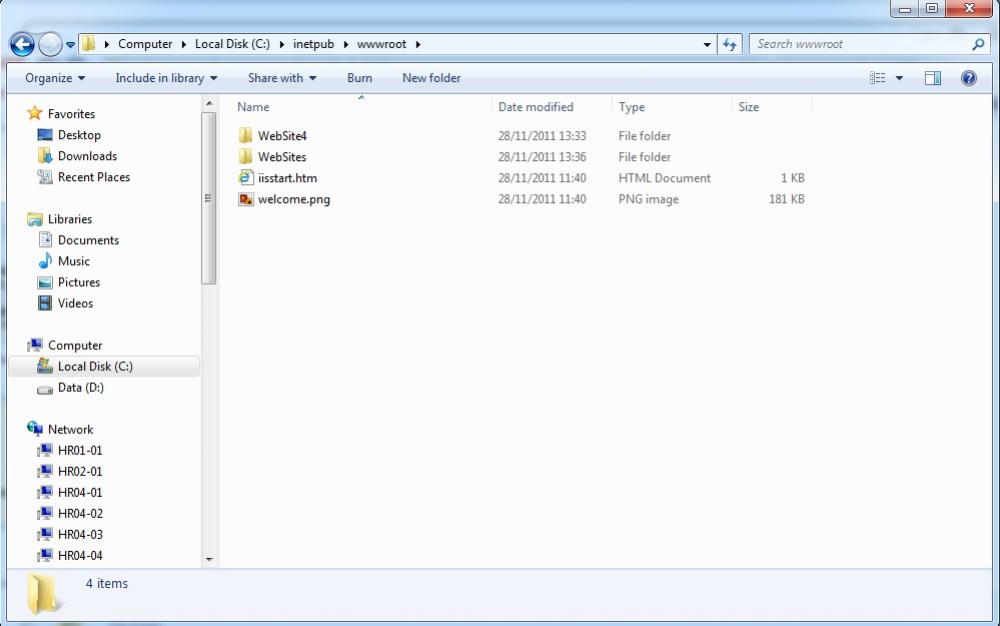Select inetpub in the address breadcrumb
1000x626 pixels.
click(313, 44)
